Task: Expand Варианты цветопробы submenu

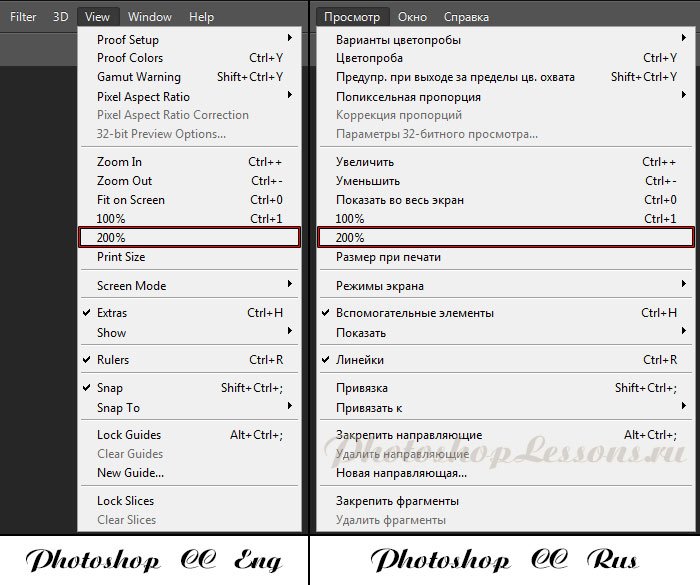Action: (506, 39)
